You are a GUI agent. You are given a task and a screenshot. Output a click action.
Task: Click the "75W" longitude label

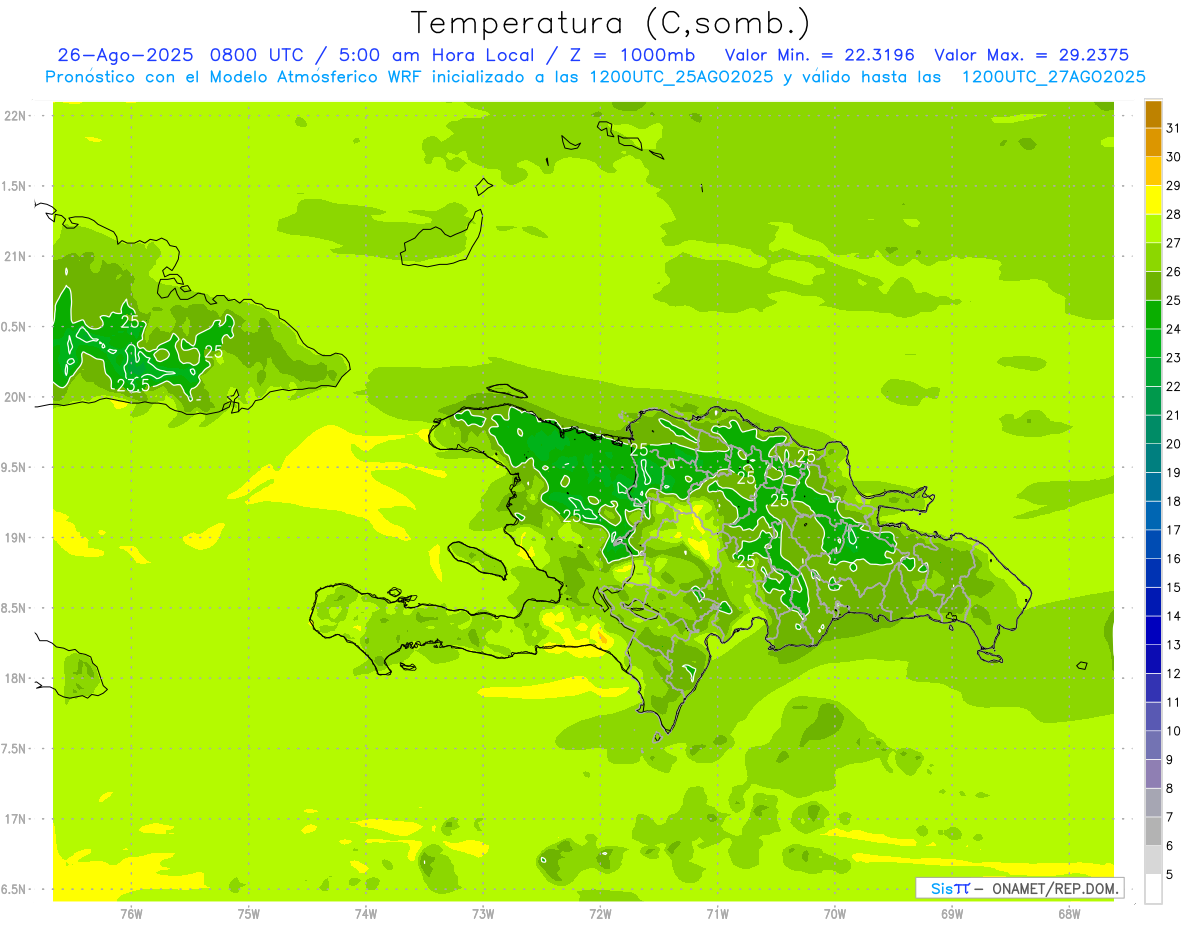click(249, 914)
